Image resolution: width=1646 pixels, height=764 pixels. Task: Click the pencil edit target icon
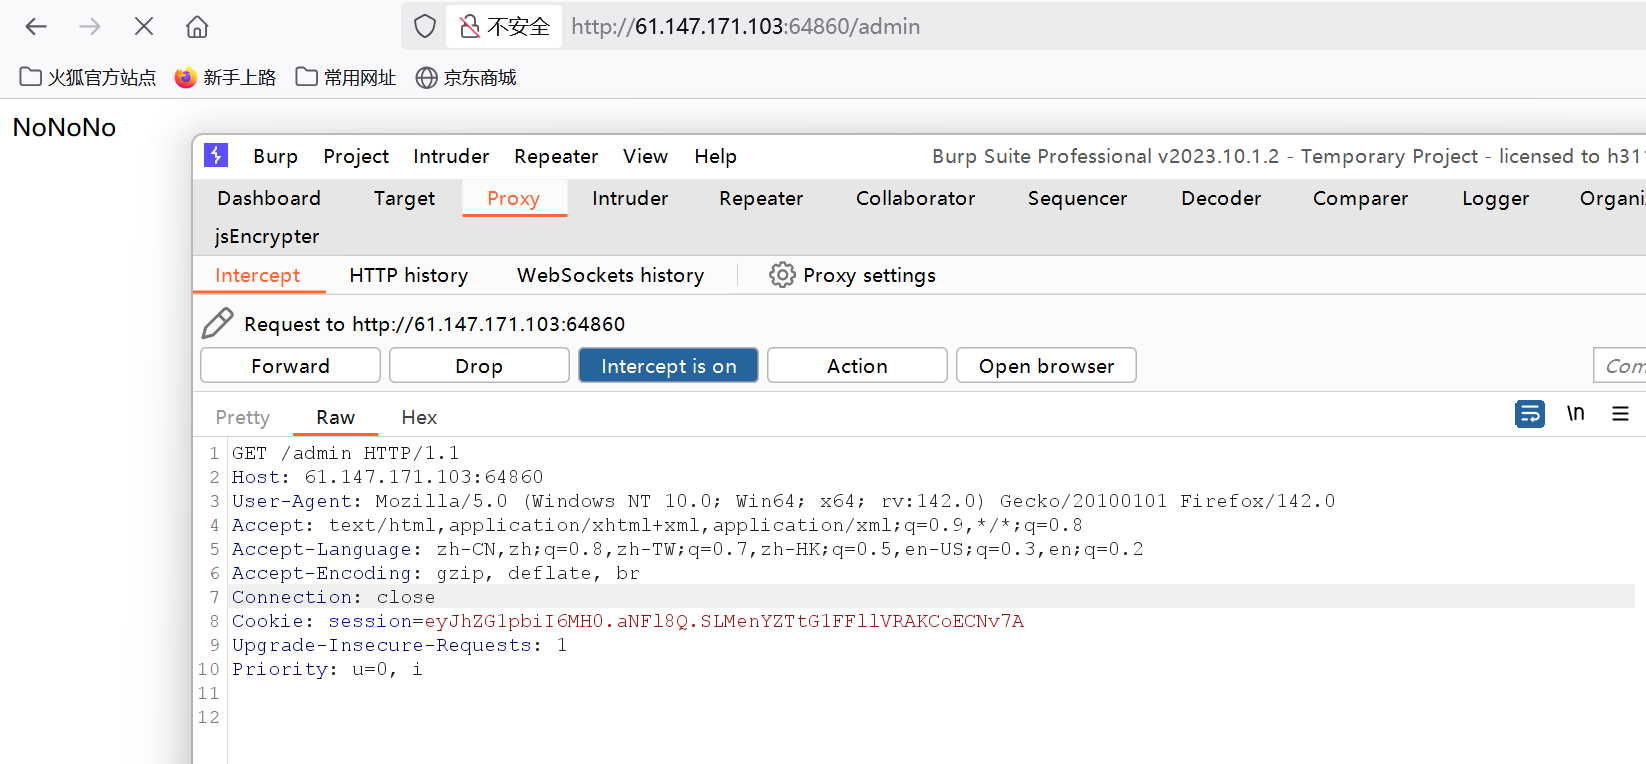(x=217, y=323)
